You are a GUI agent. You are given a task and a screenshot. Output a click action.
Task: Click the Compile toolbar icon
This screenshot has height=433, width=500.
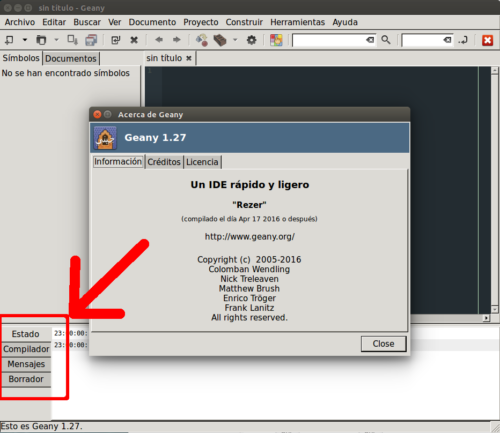(x=202, y=40)
